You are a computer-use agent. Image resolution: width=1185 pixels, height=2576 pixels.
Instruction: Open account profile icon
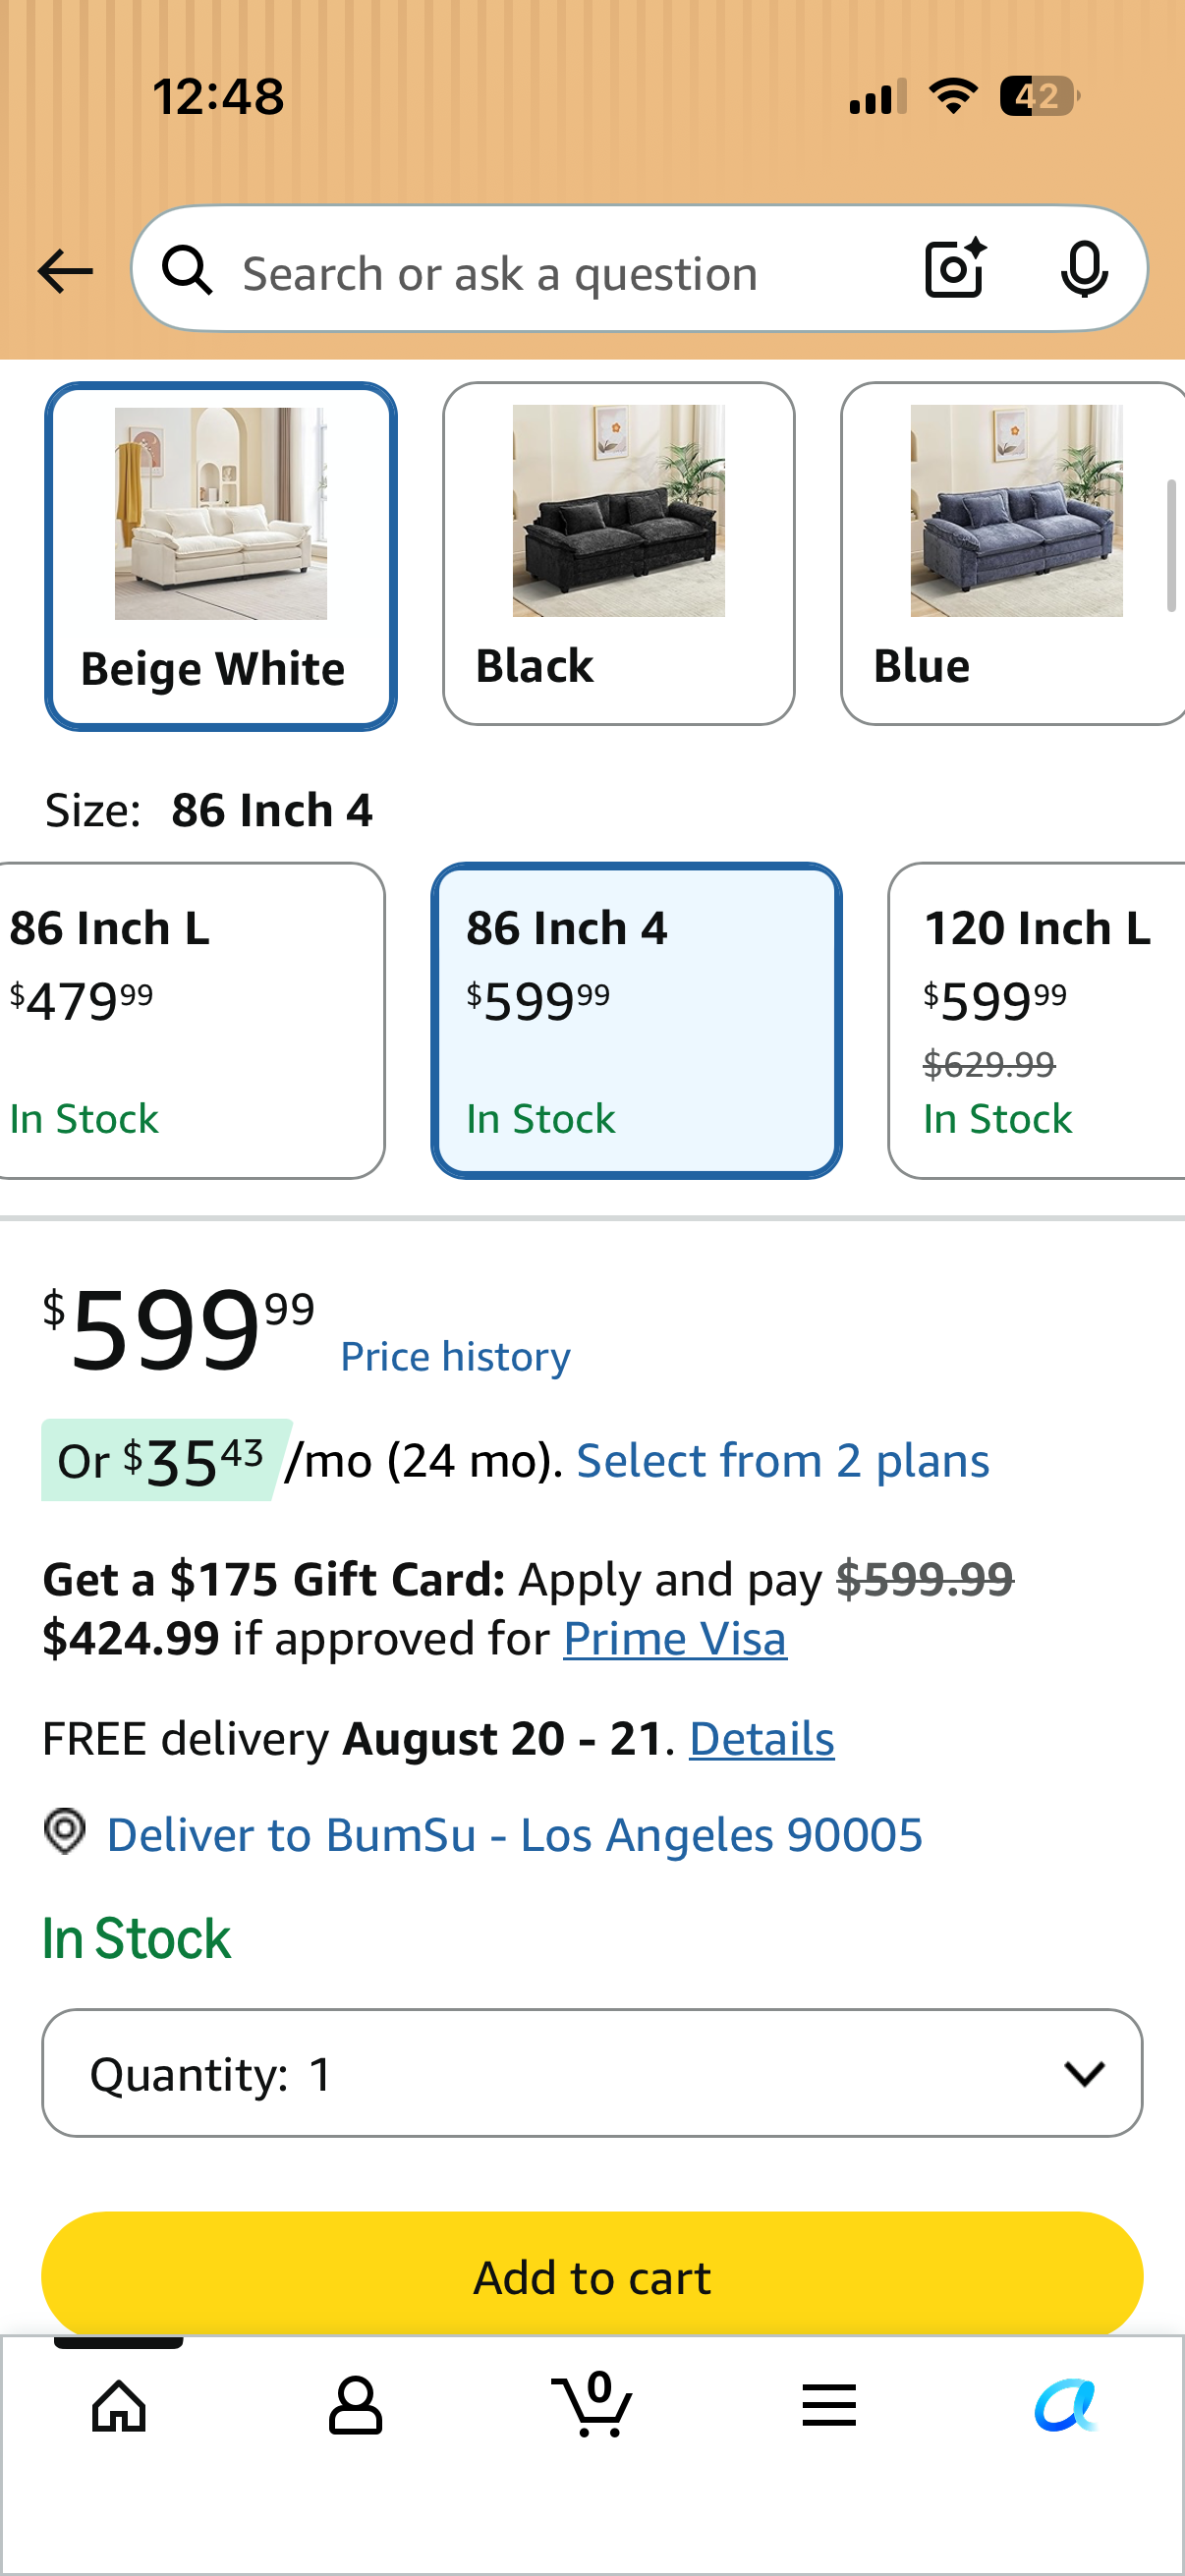355,2405
